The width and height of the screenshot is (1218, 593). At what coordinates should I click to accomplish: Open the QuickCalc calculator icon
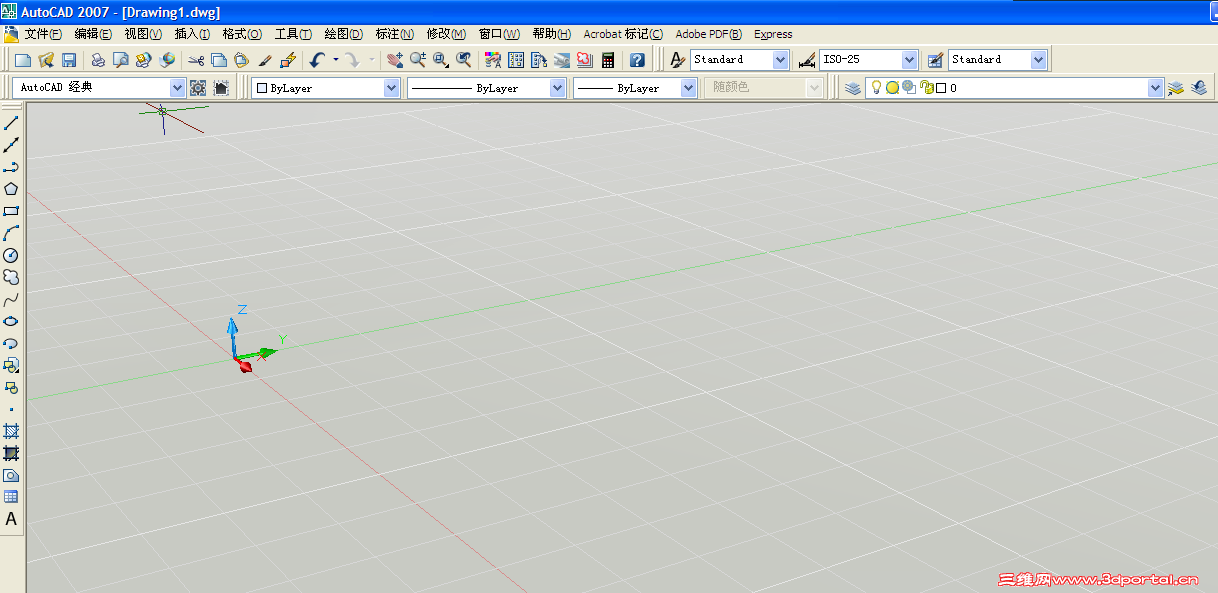click(607, 60)
